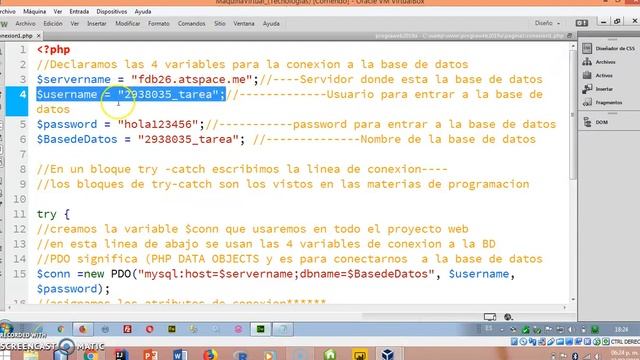
Task: Click the code editor vertical scrollbar thumb
Action: coord(573,116)
